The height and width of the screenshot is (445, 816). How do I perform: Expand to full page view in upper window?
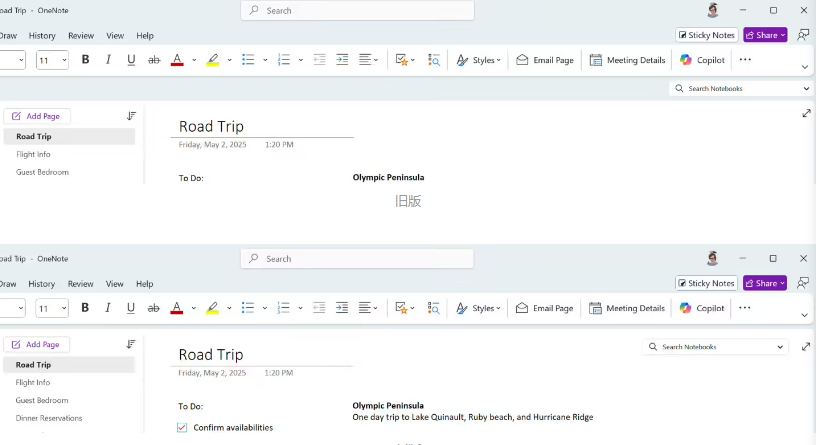tap(806, 114)
